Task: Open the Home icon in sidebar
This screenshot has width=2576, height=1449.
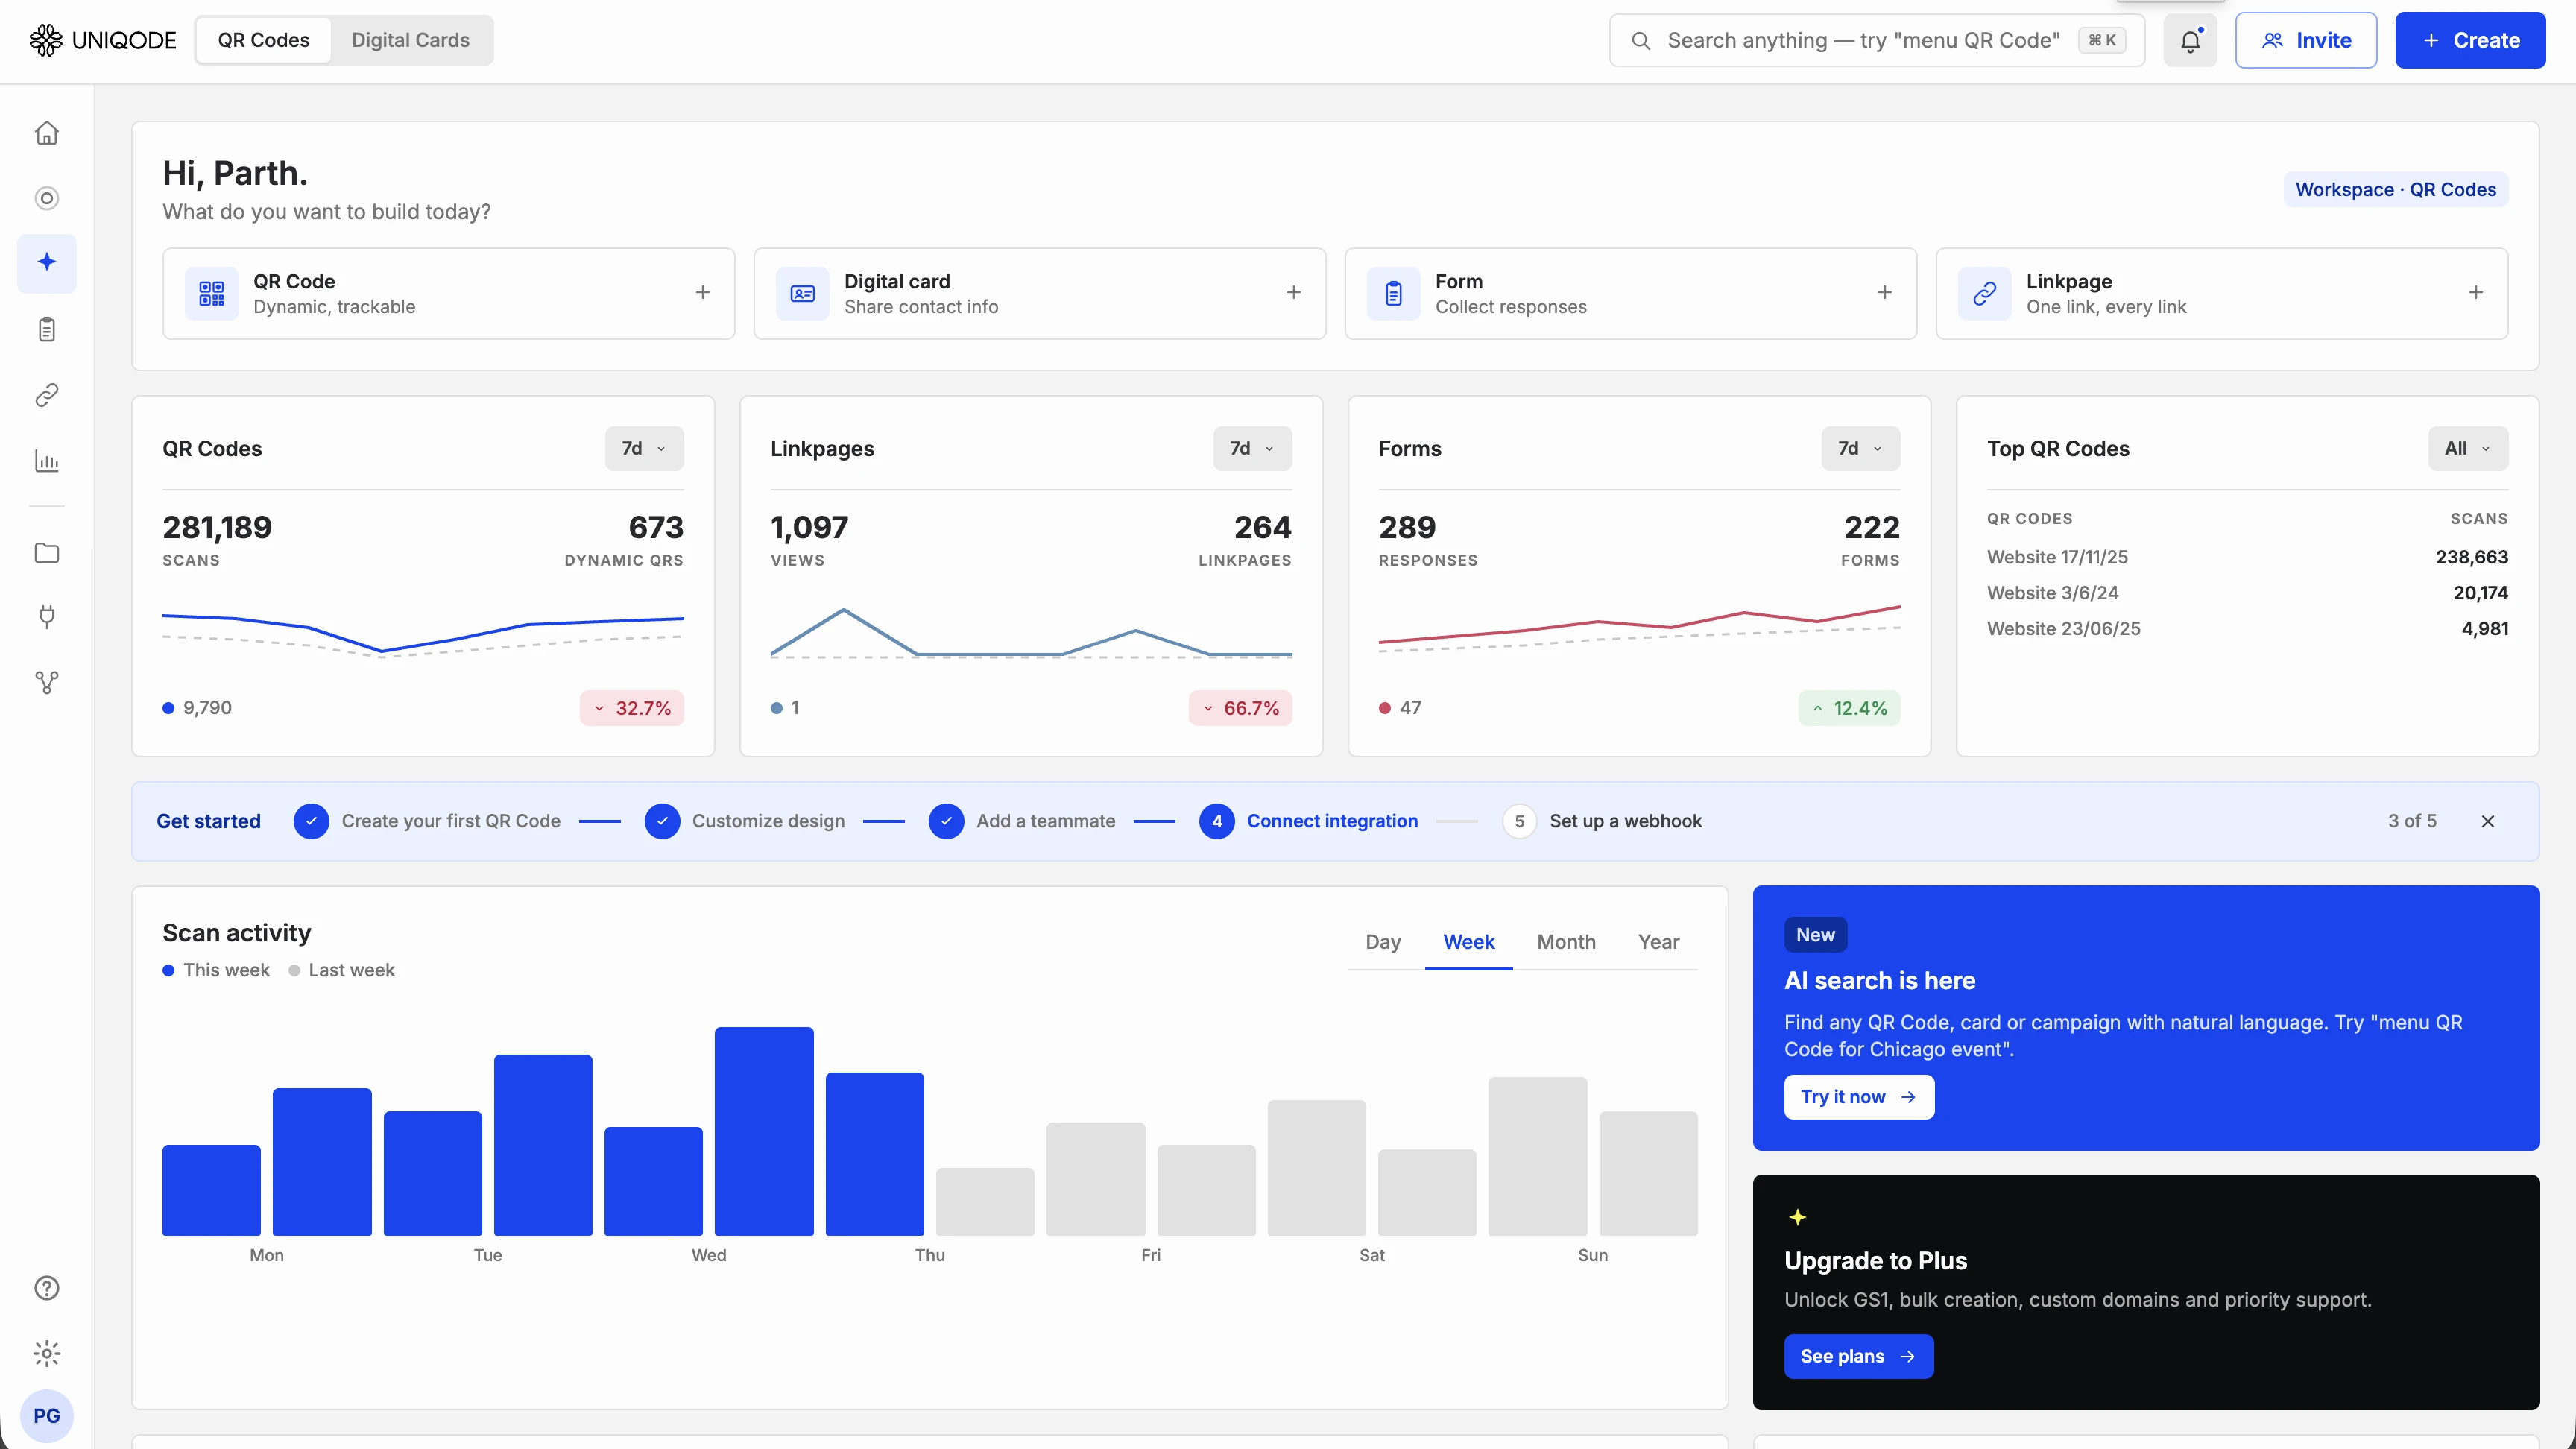Action: point(47,133)
